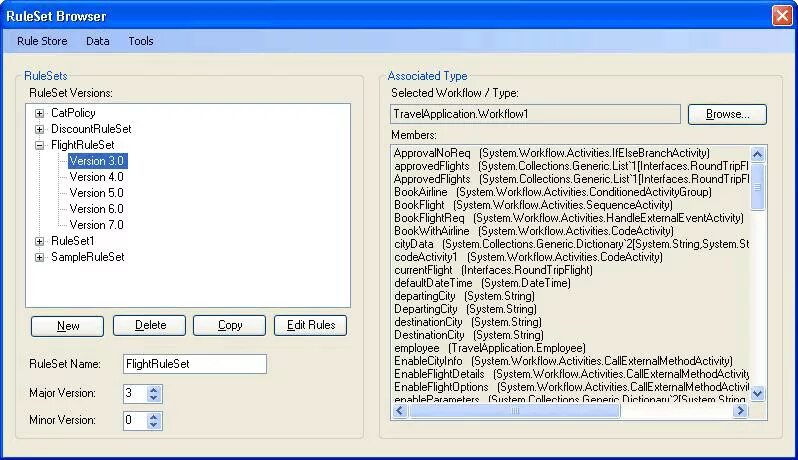
Task: Increase the Minor Version value
Action: [154, 417]
